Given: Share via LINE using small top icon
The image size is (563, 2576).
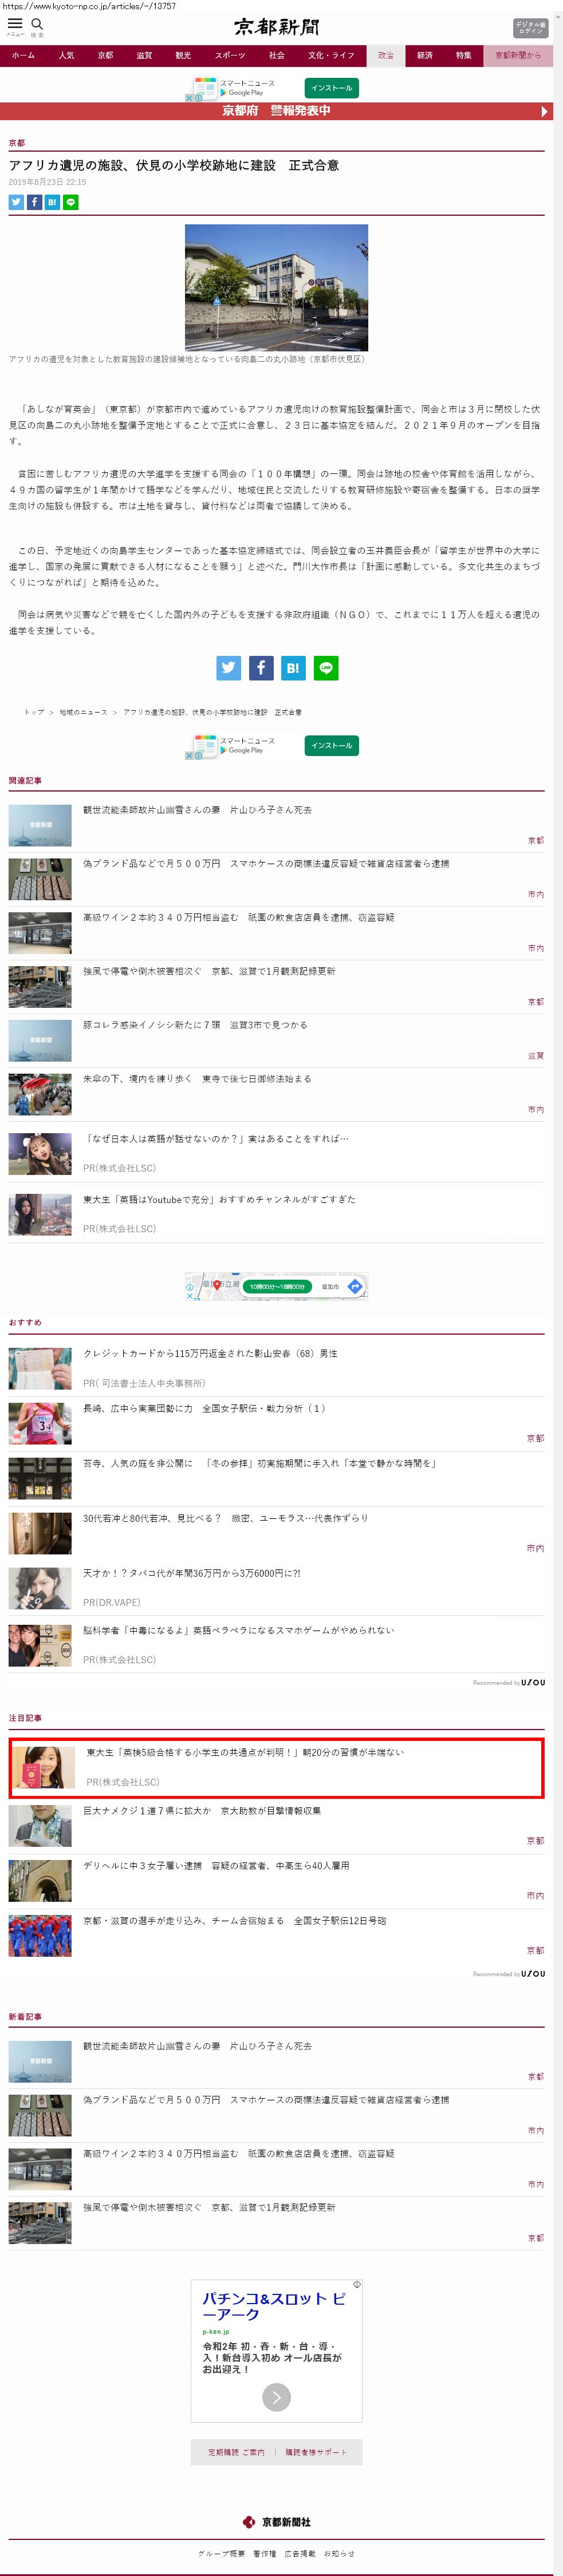Looking at the screenshot, I should tap(71, 202).
